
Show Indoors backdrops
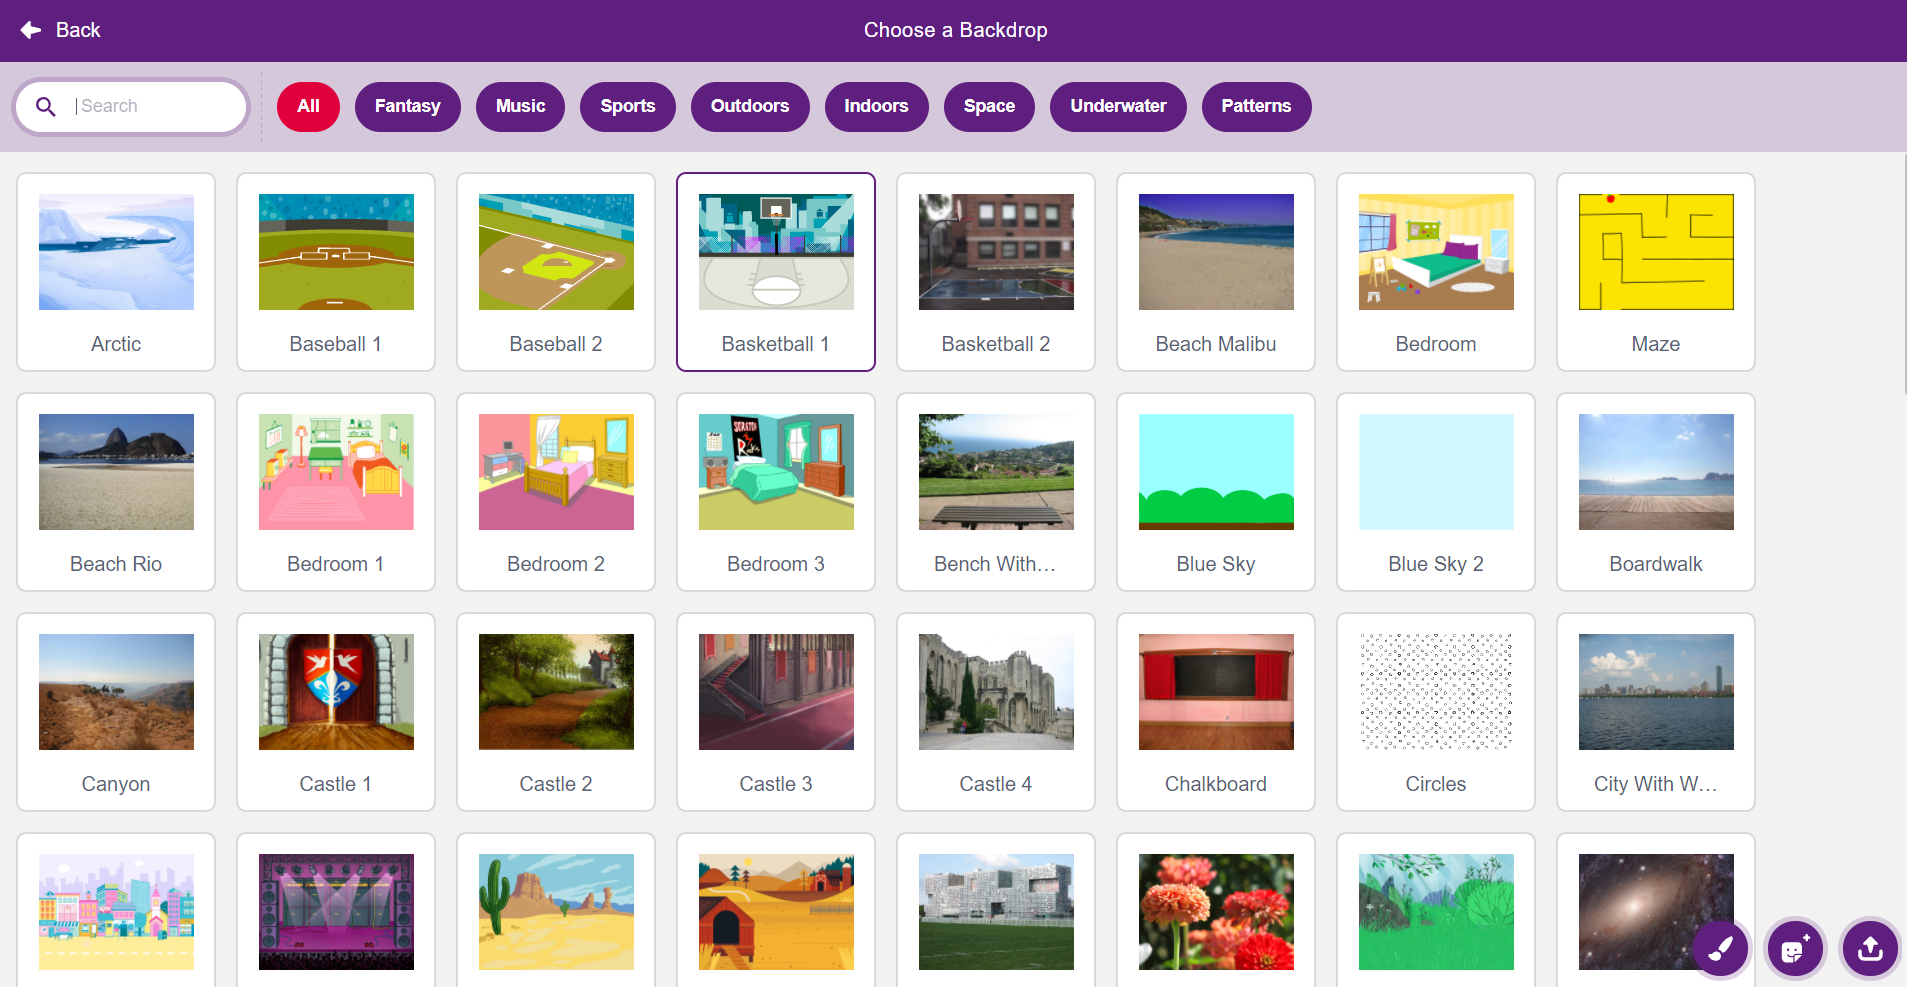(876, 106)
